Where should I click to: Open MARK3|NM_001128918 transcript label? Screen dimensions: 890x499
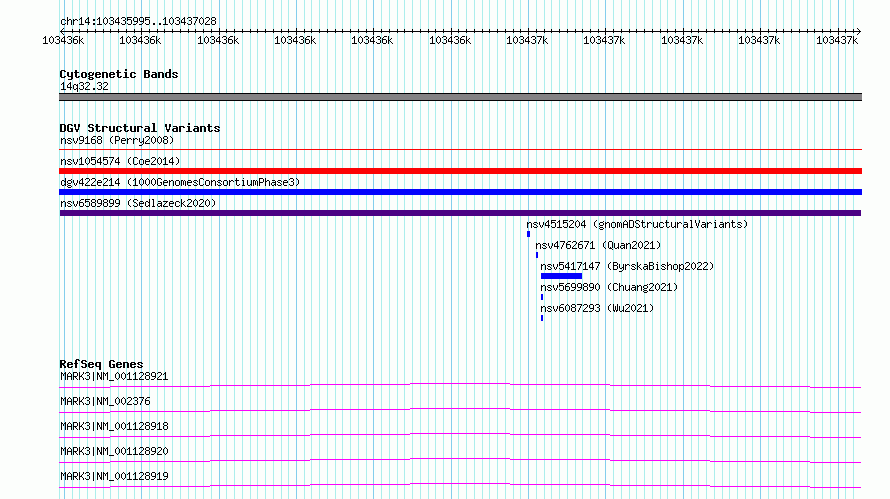pos(114,426)
